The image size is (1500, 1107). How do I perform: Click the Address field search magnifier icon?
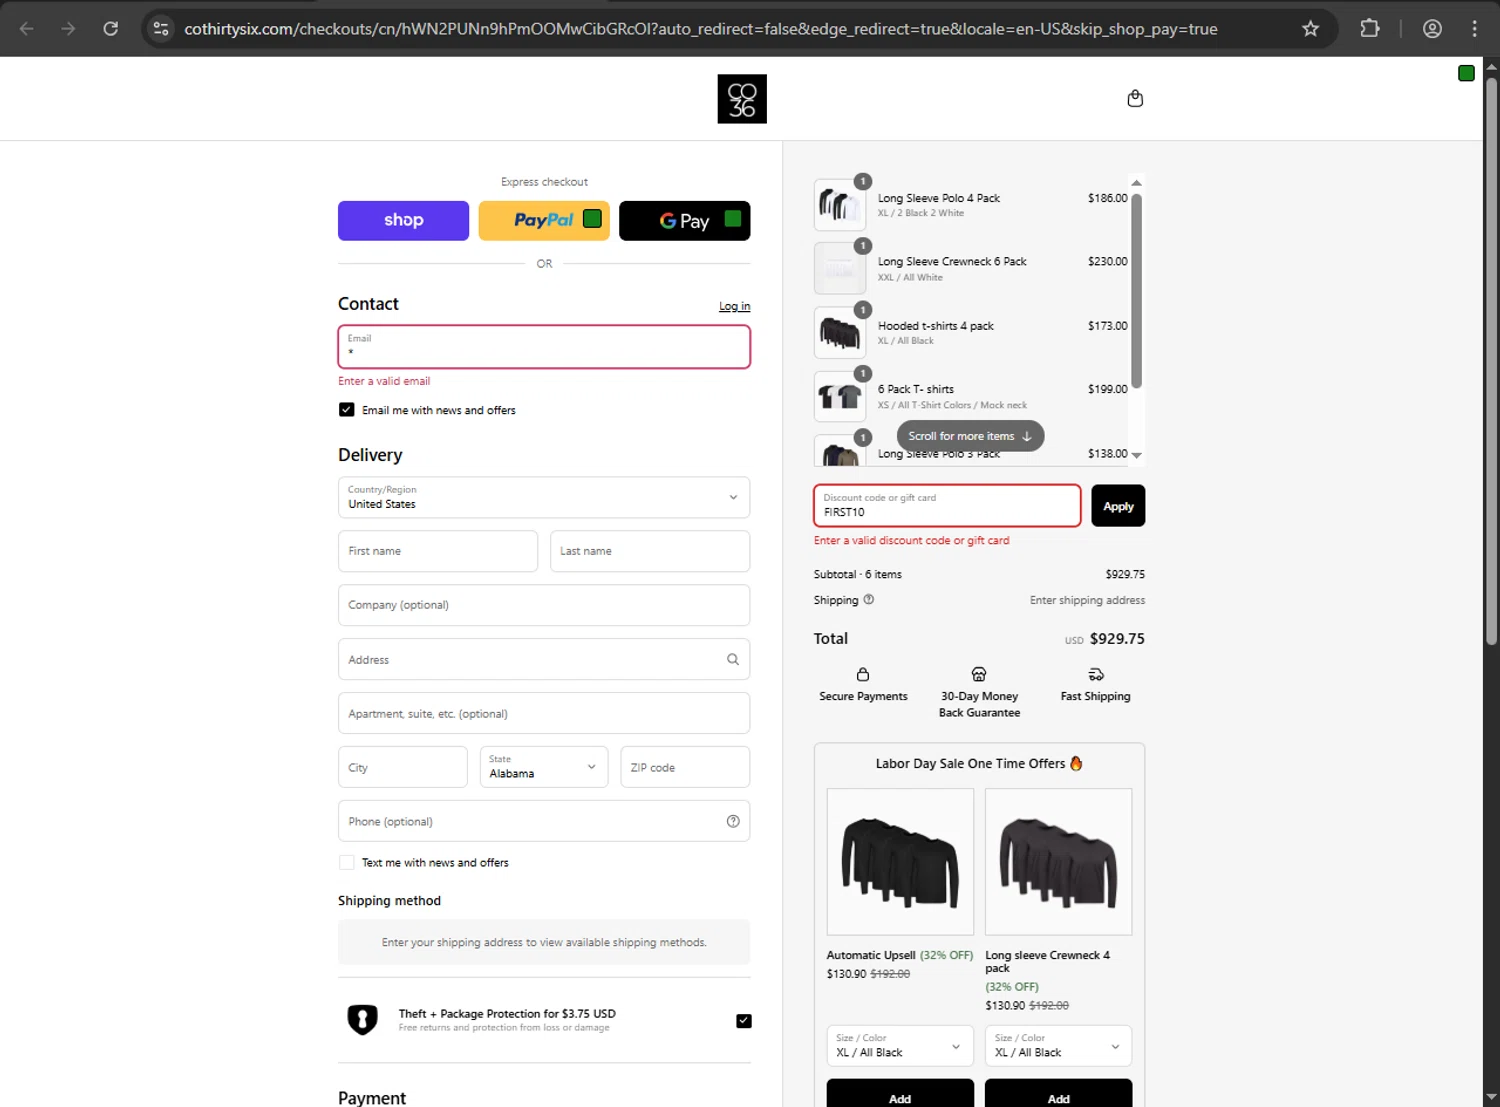point(733,659)
